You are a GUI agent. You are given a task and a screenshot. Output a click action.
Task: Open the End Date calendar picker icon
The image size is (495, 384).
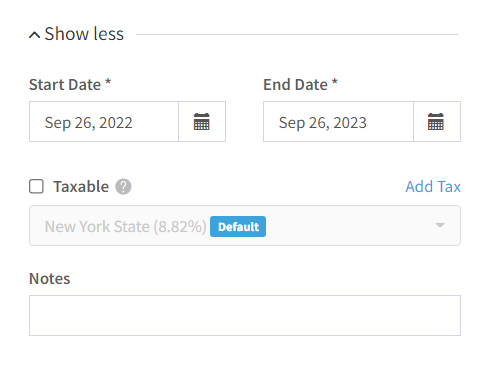436,122
